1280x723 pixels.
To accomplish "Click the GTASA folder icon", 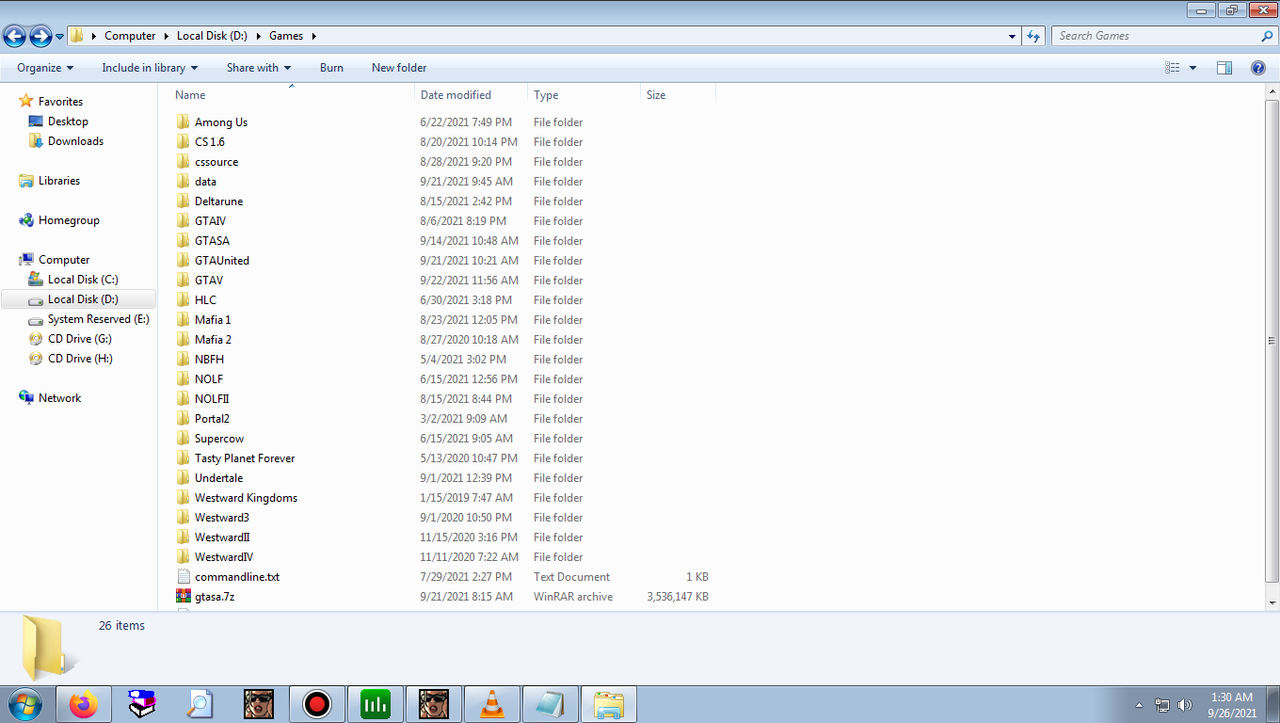I will click(183, 241).
